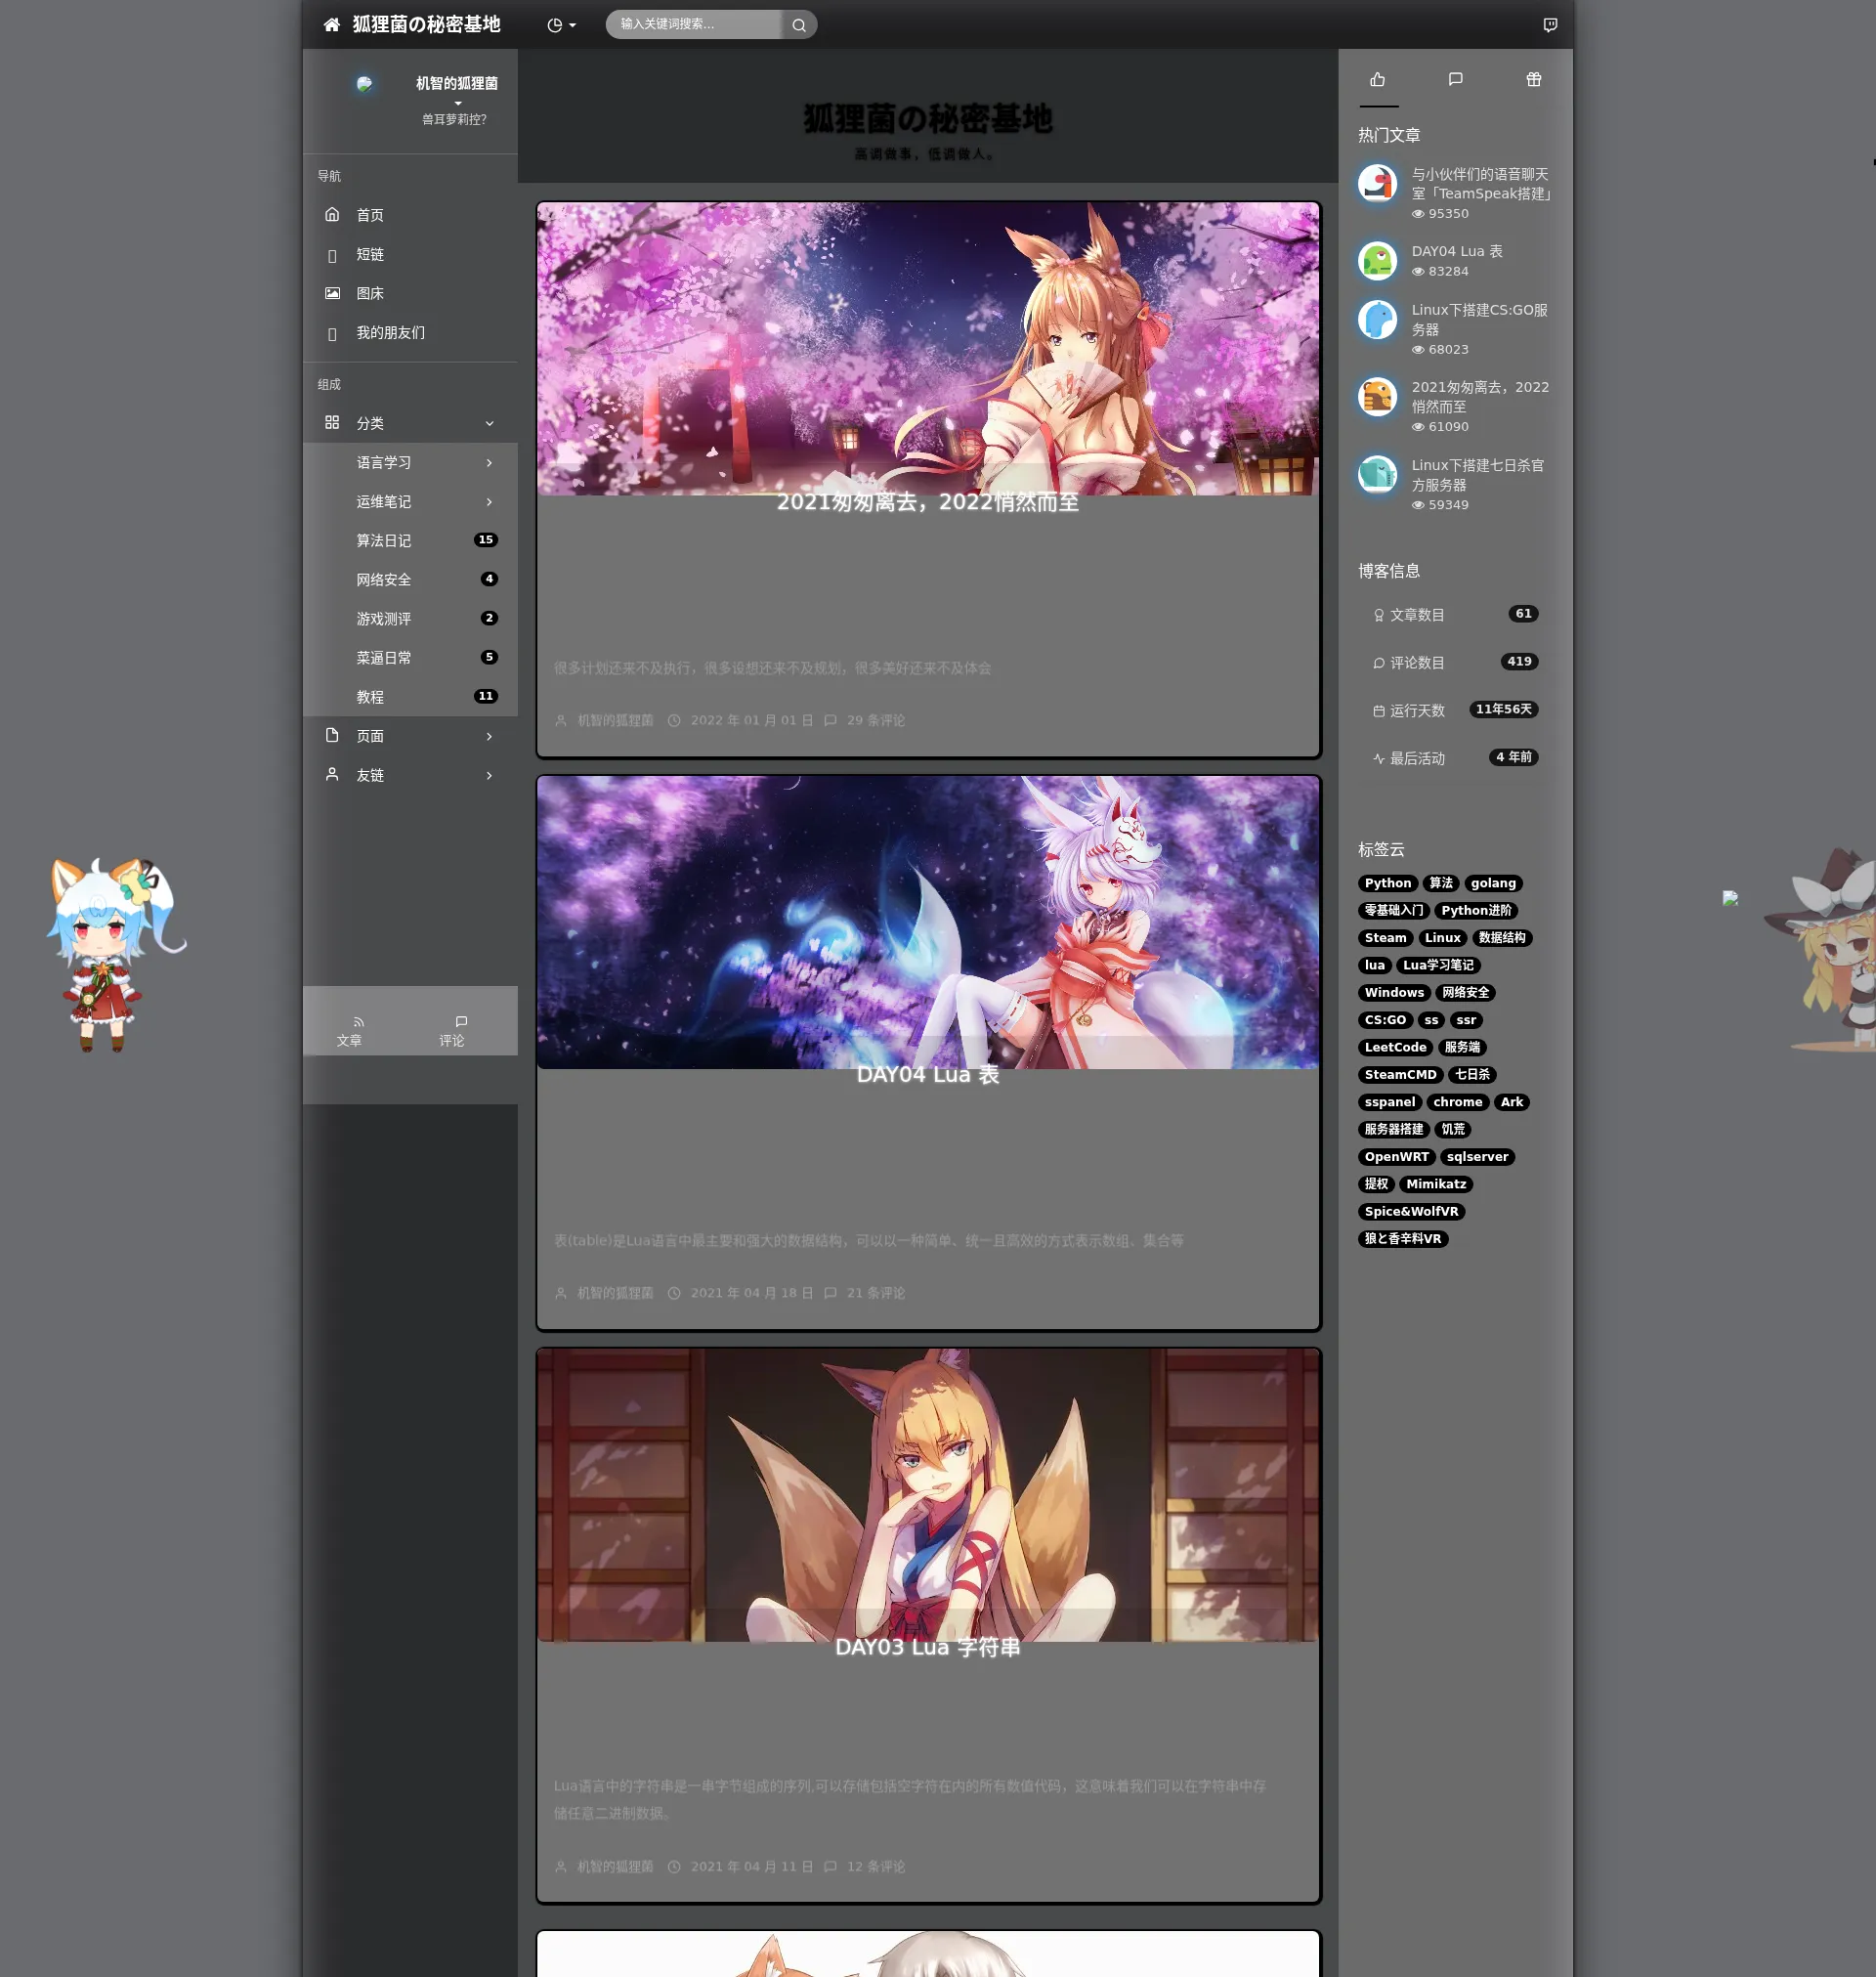
Task: Select the Spice&WolfVR tag
Action: [x=1411, y=1212]
